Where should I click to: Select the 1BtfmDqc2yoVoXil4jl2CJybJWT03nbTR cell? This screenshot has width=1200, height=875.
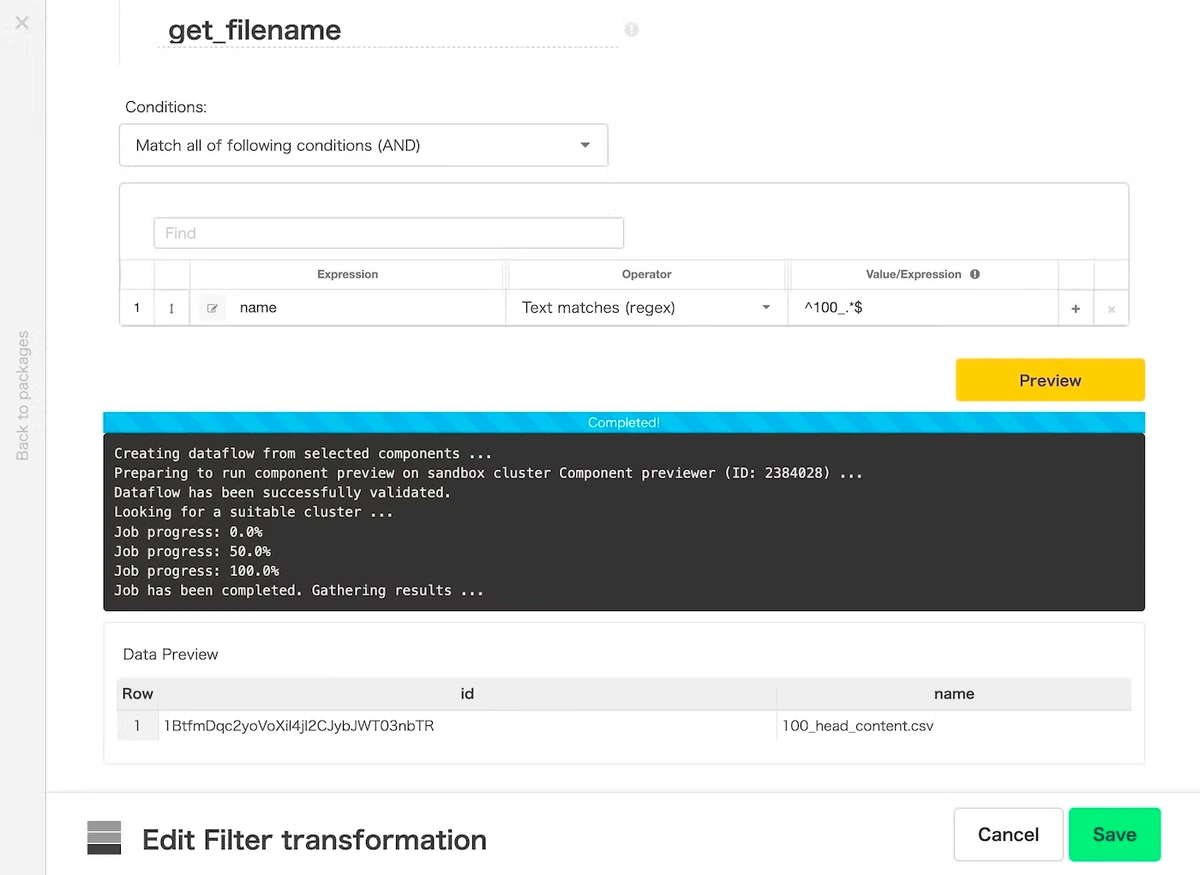pos(467,726)
